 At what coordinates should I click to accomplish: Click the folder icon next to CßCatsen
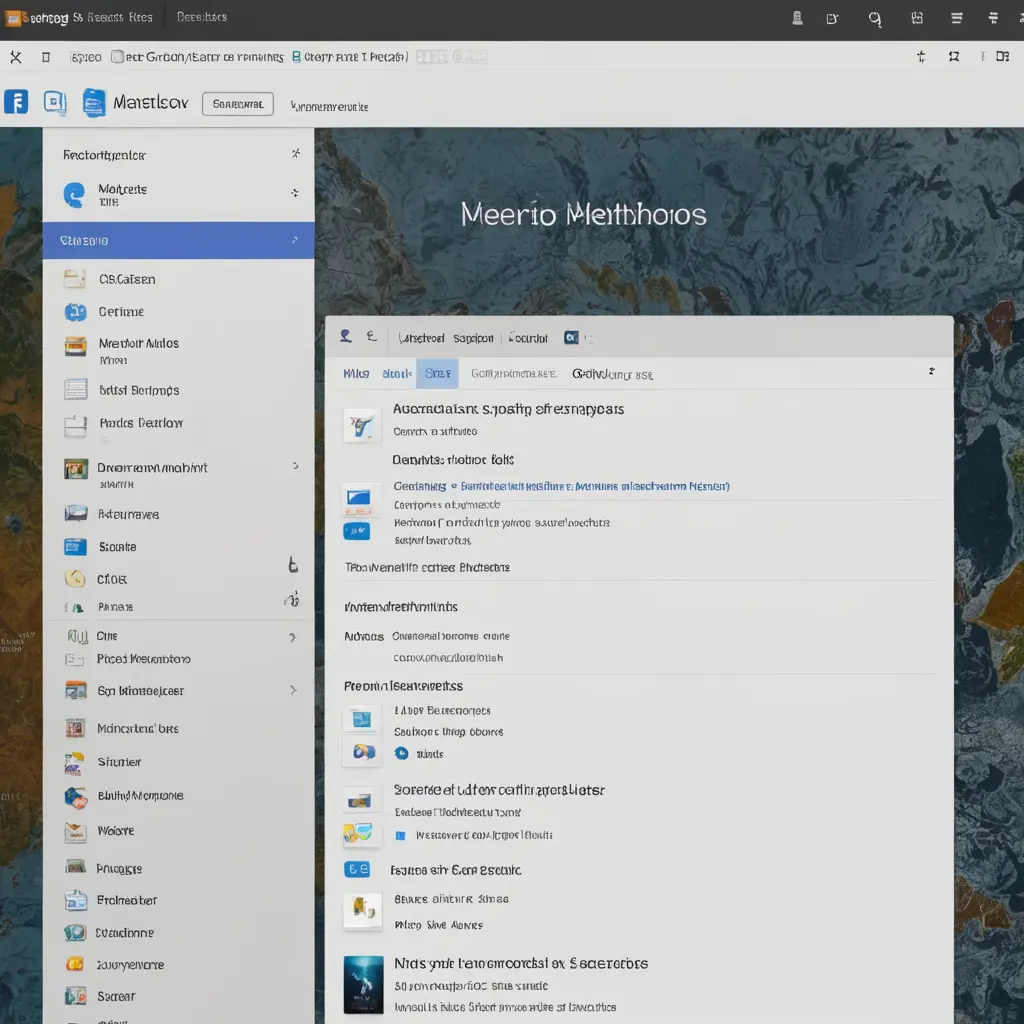pos(75,279)
